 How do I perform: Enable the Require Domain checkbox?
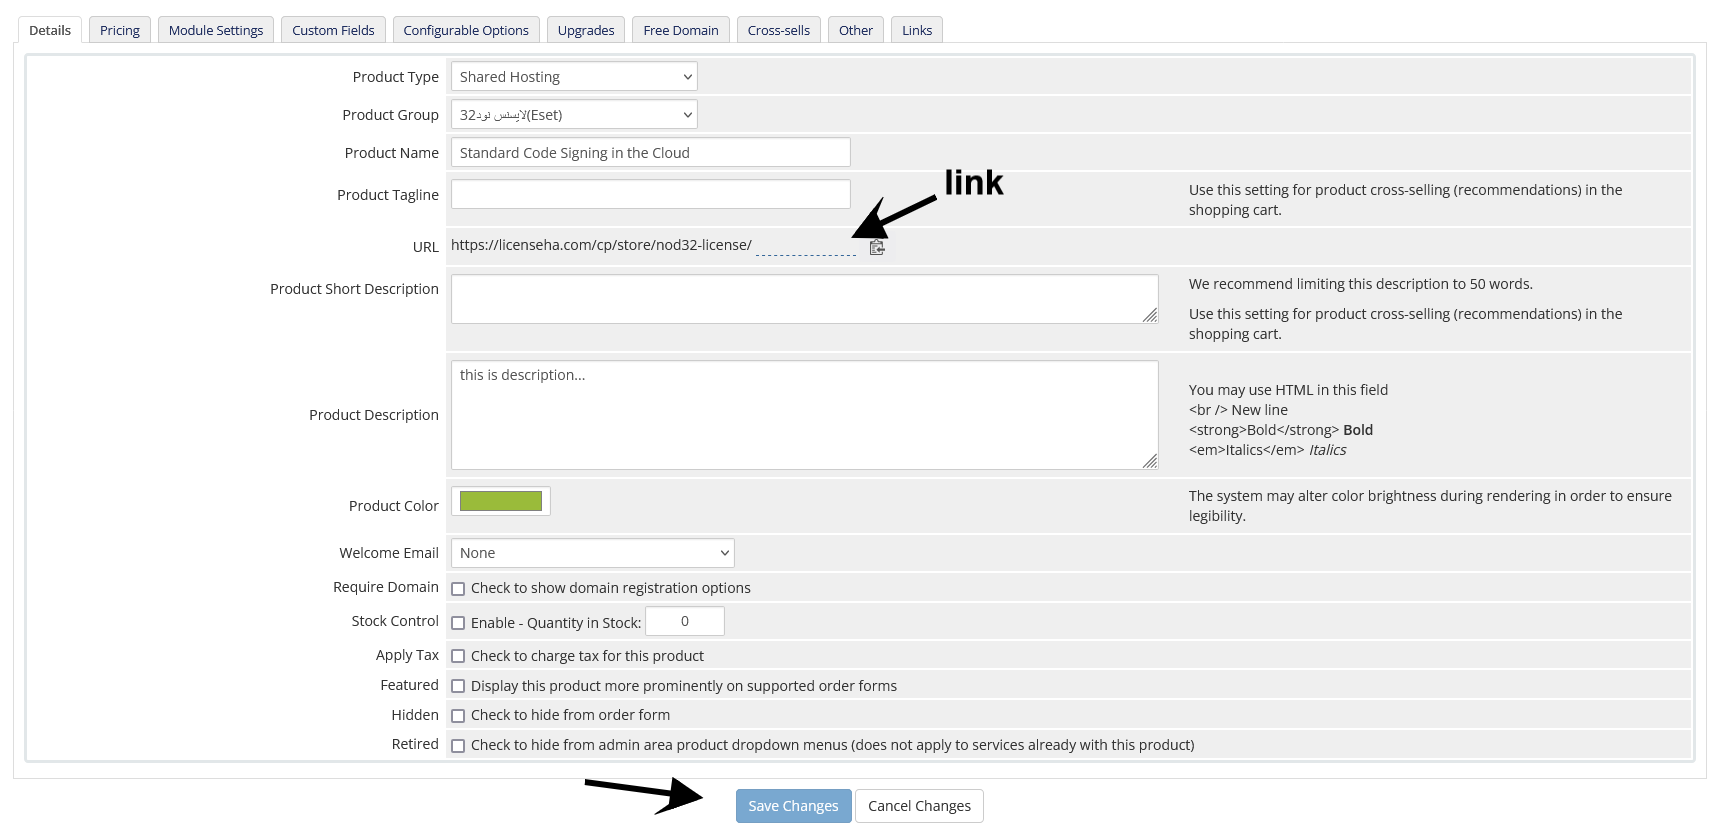click(x=458, y=589)
